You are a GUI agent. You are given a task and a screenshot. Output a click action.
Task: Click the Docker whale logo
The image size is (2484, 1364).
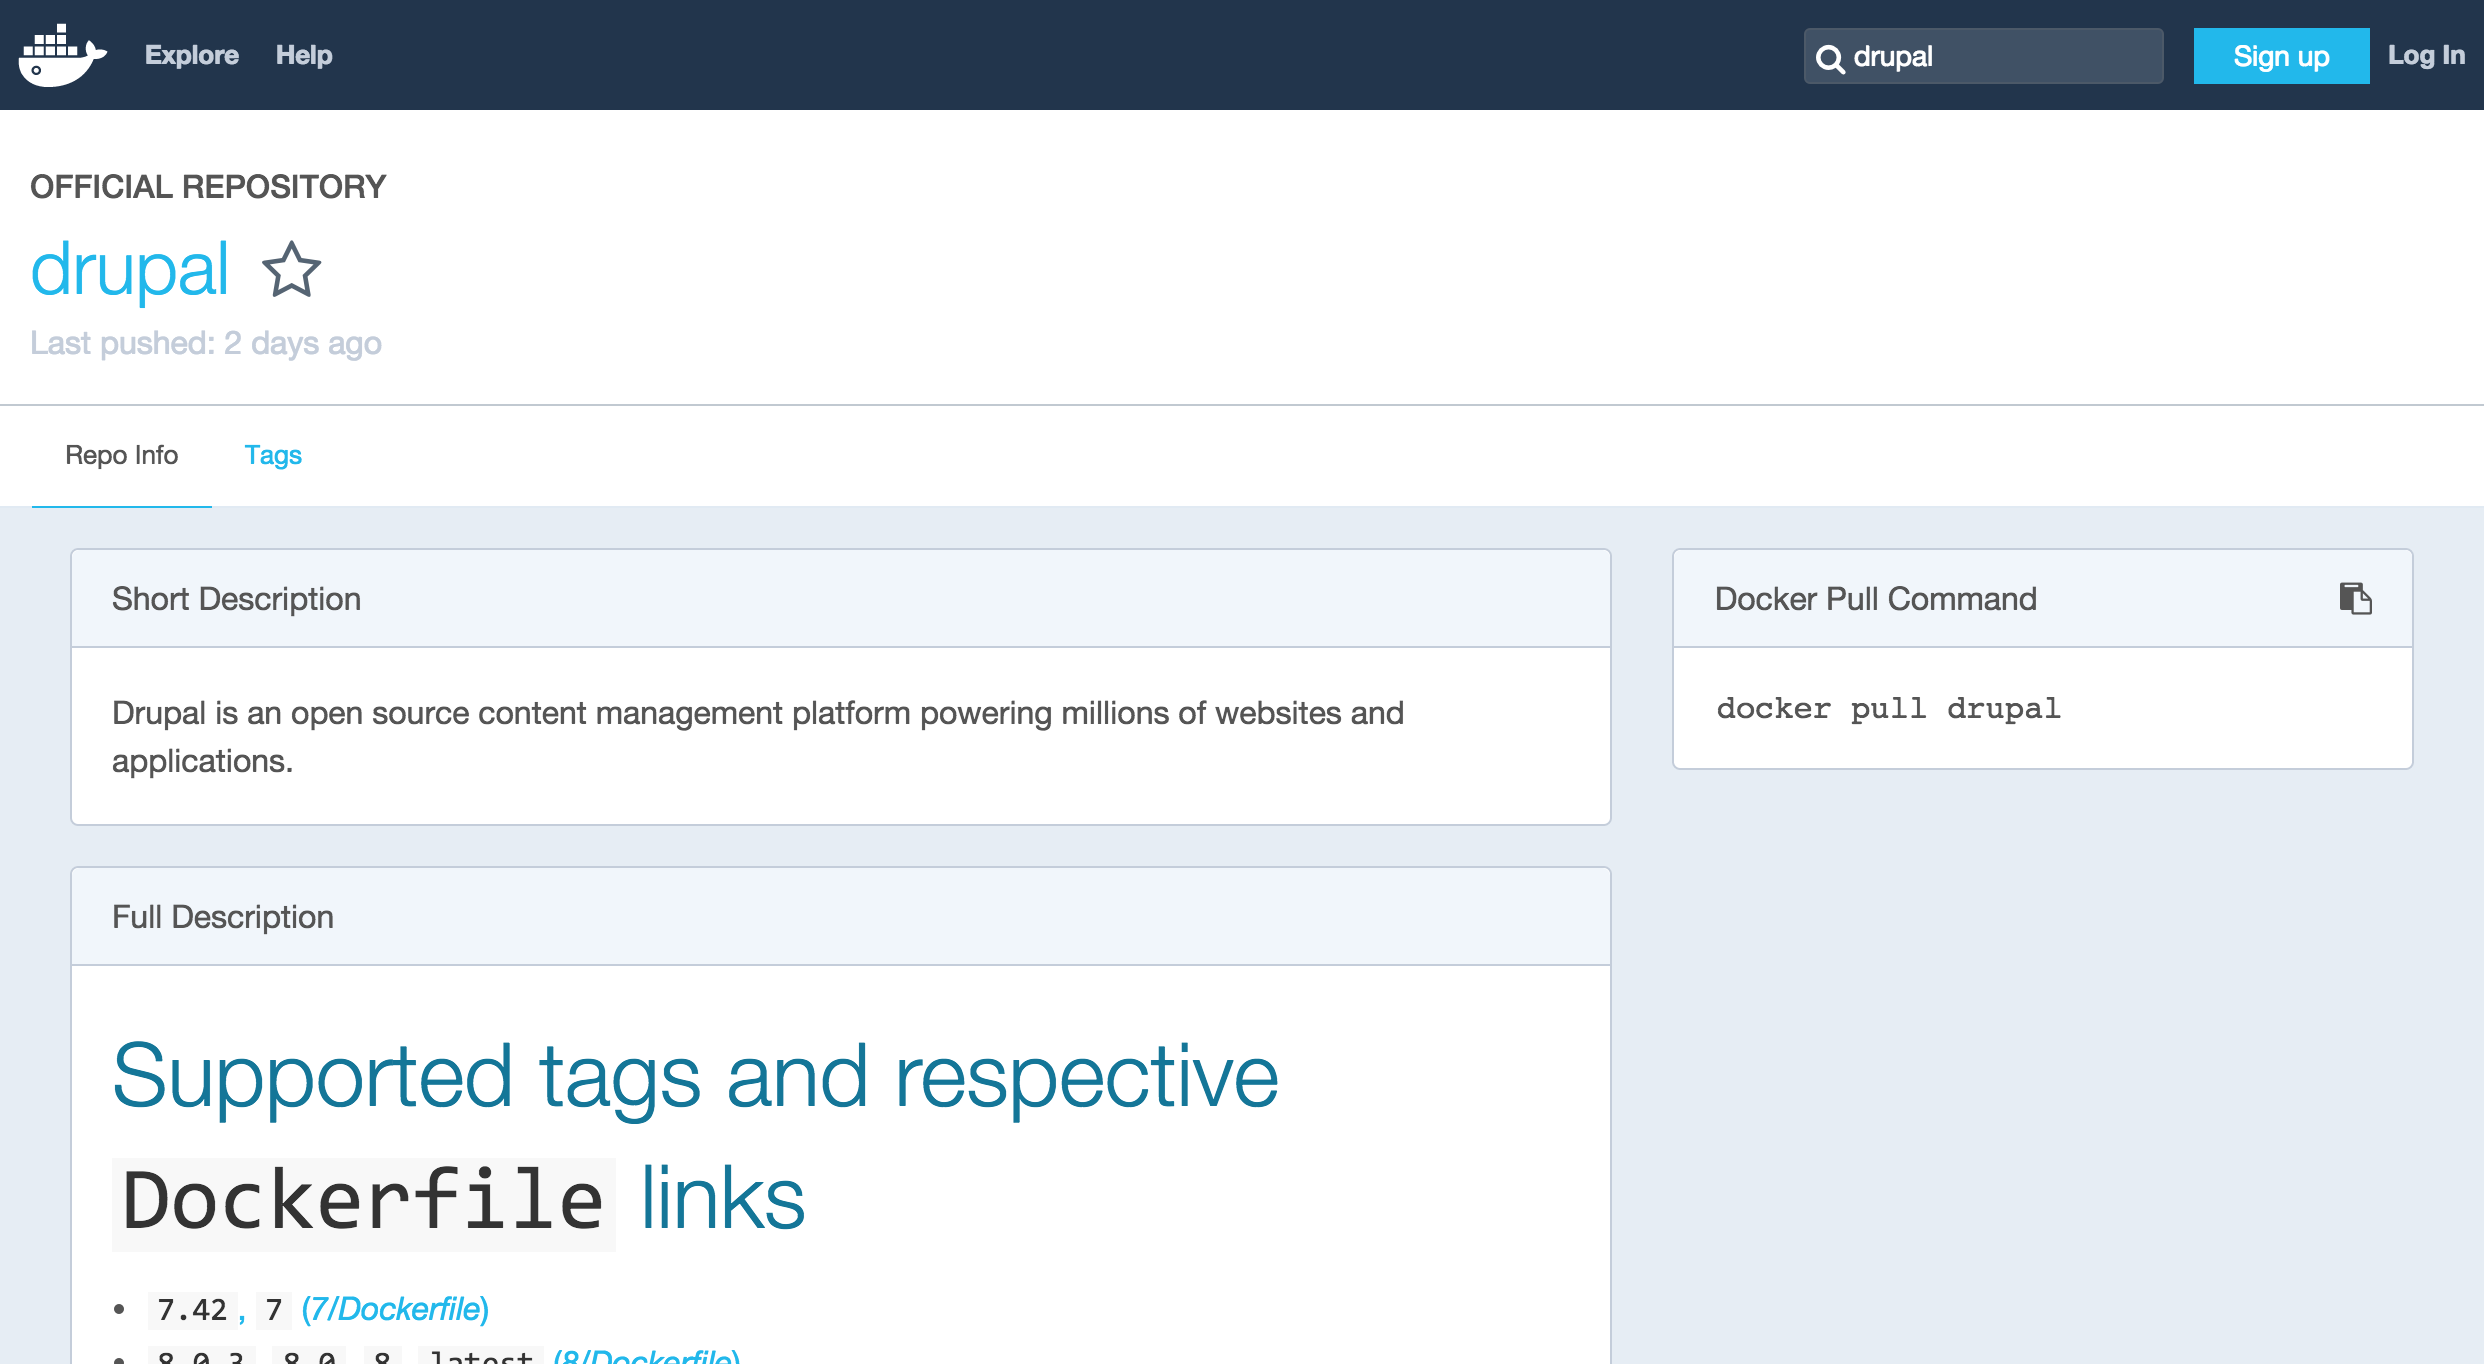point(62,55)
